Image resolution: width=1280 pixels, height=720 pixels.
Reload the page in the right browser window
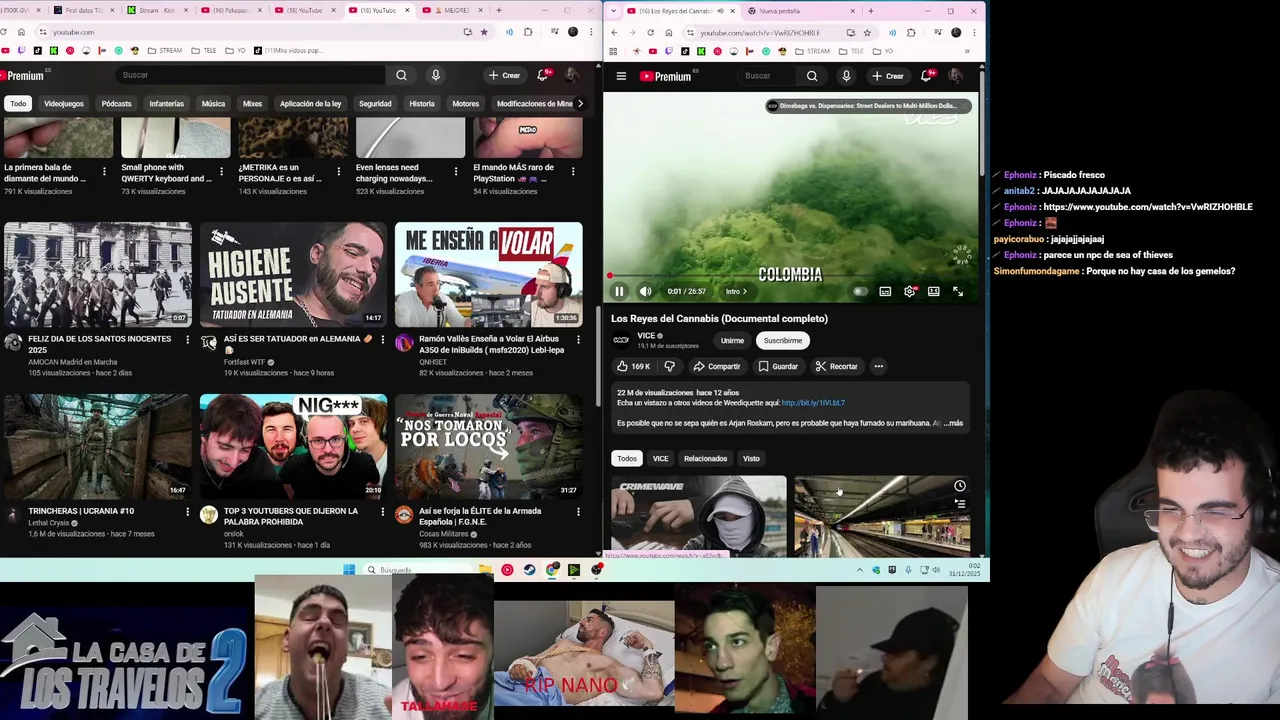pos(650,32)
